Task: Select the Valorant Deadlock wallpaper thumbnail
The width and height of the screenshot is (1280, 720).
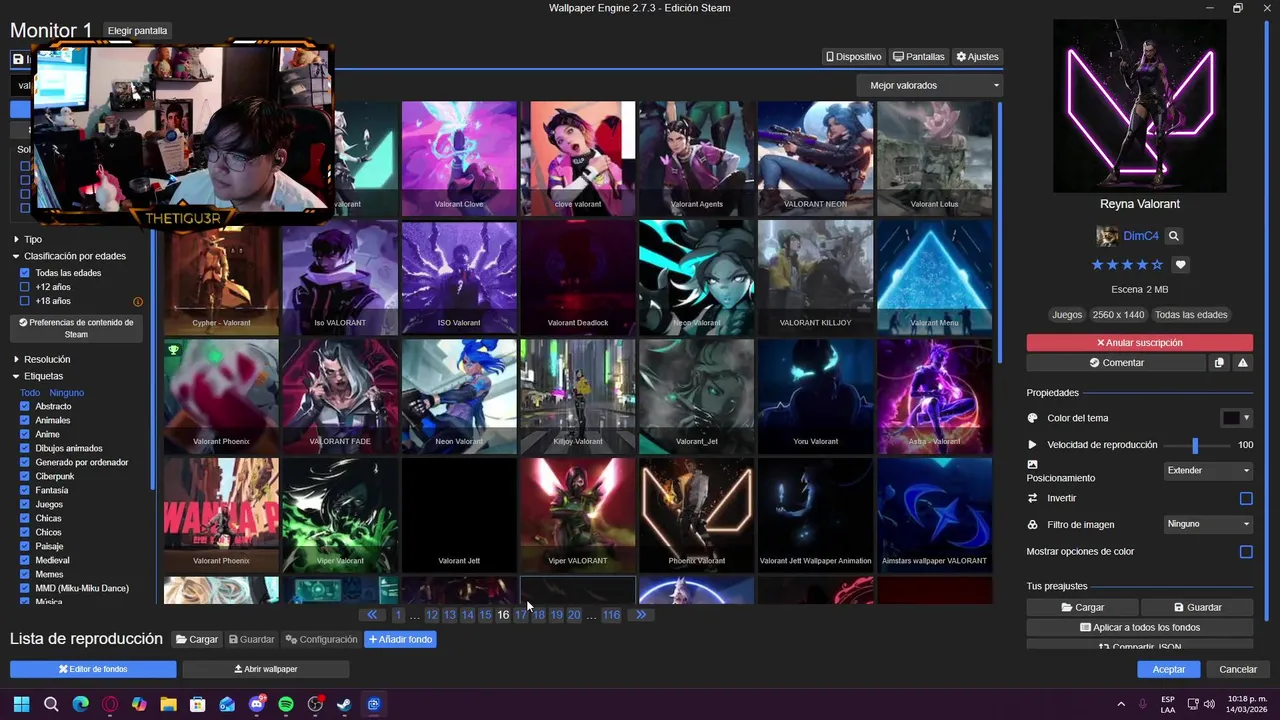Action: click(x=578, y=277)
